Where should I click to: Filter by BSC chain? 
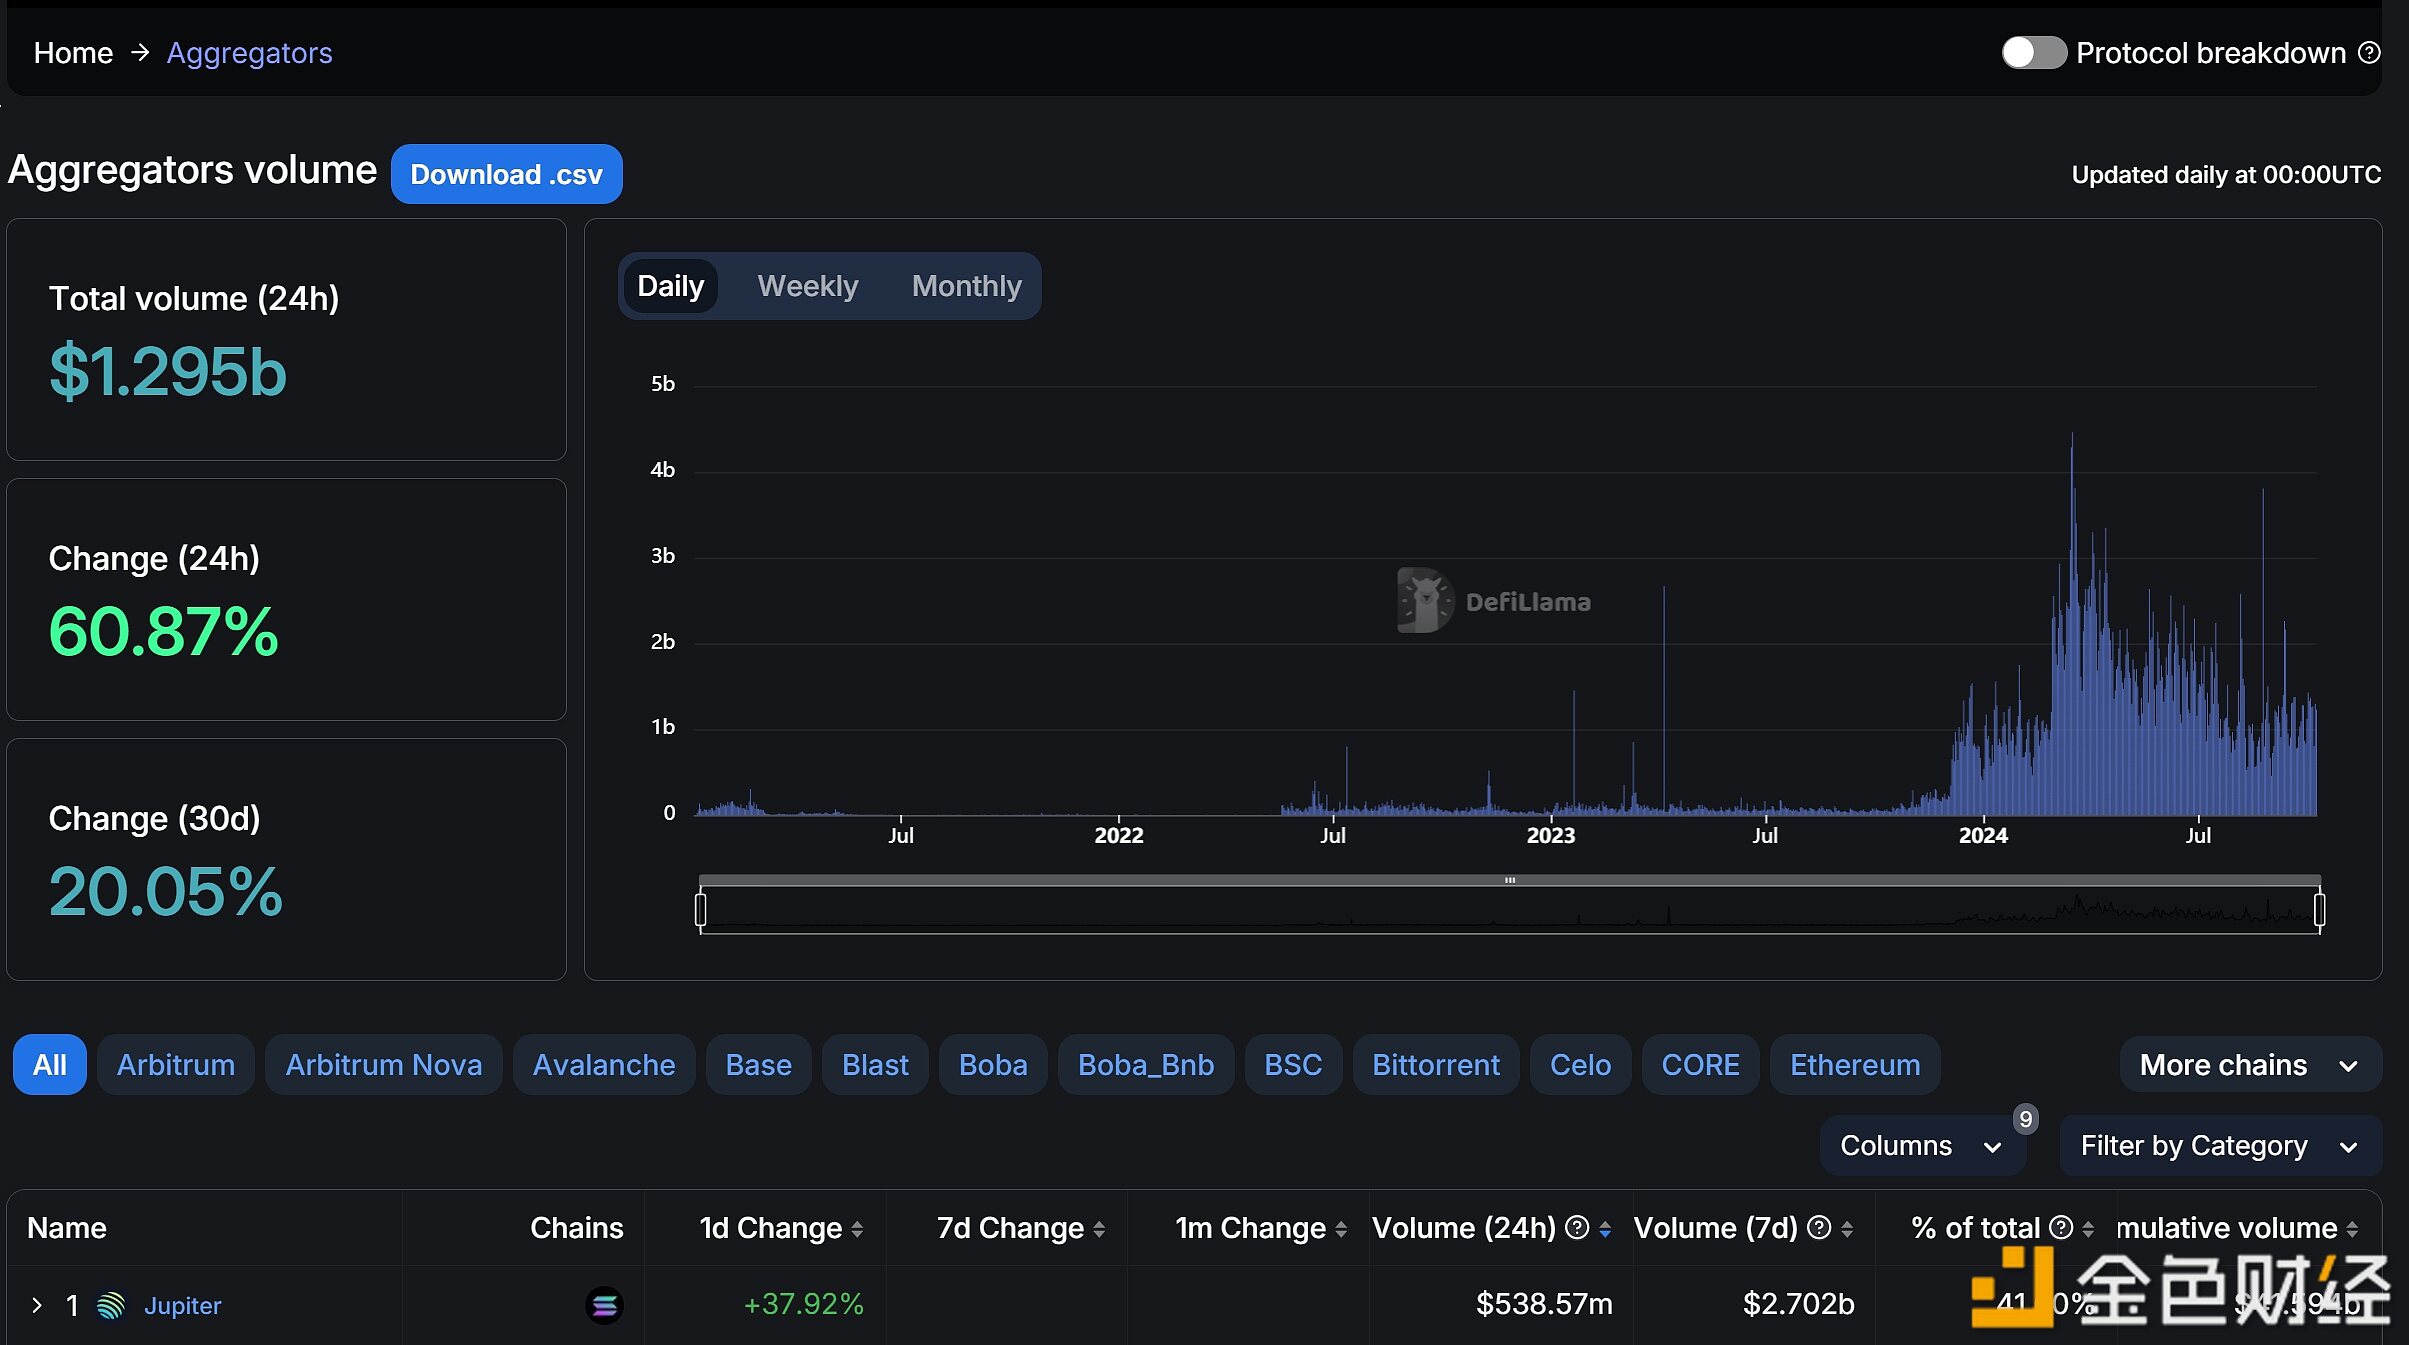click(1293, 1065)
